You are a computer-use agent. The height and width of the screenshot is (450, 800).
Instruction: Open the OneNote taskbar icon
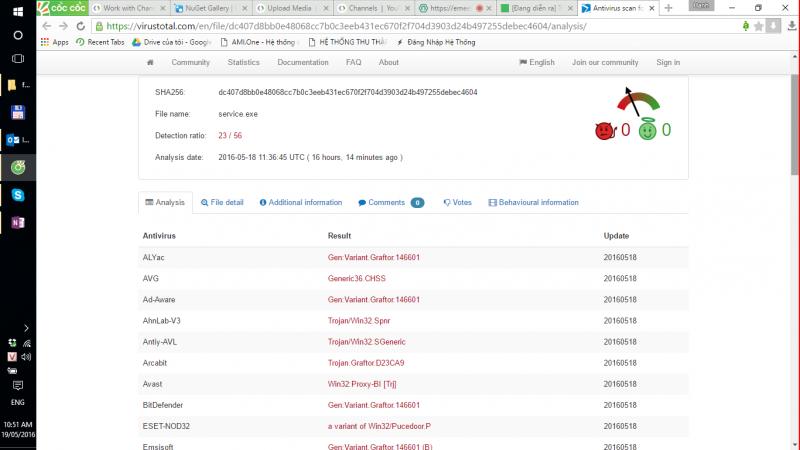tap(18, 222)
